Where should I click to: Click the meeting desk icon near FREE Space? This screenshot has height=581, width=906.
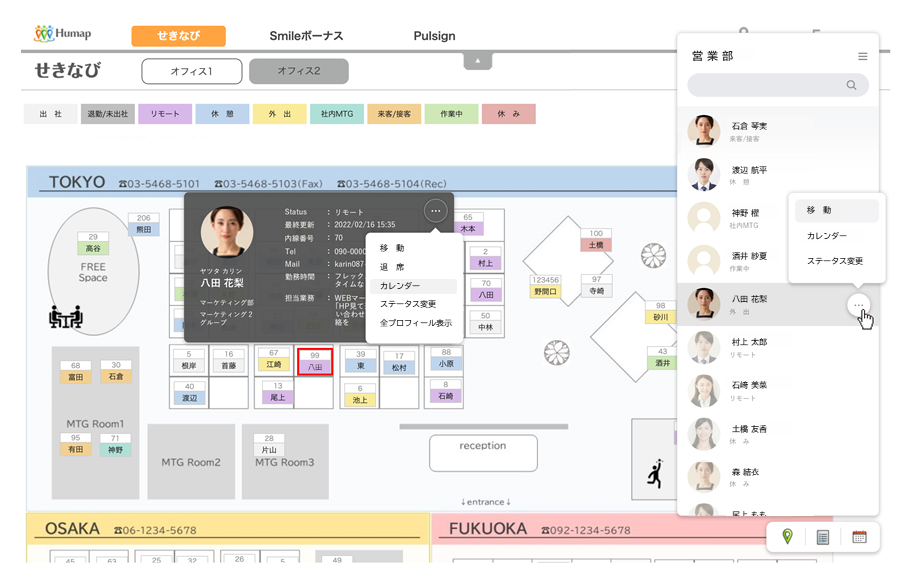65,318
